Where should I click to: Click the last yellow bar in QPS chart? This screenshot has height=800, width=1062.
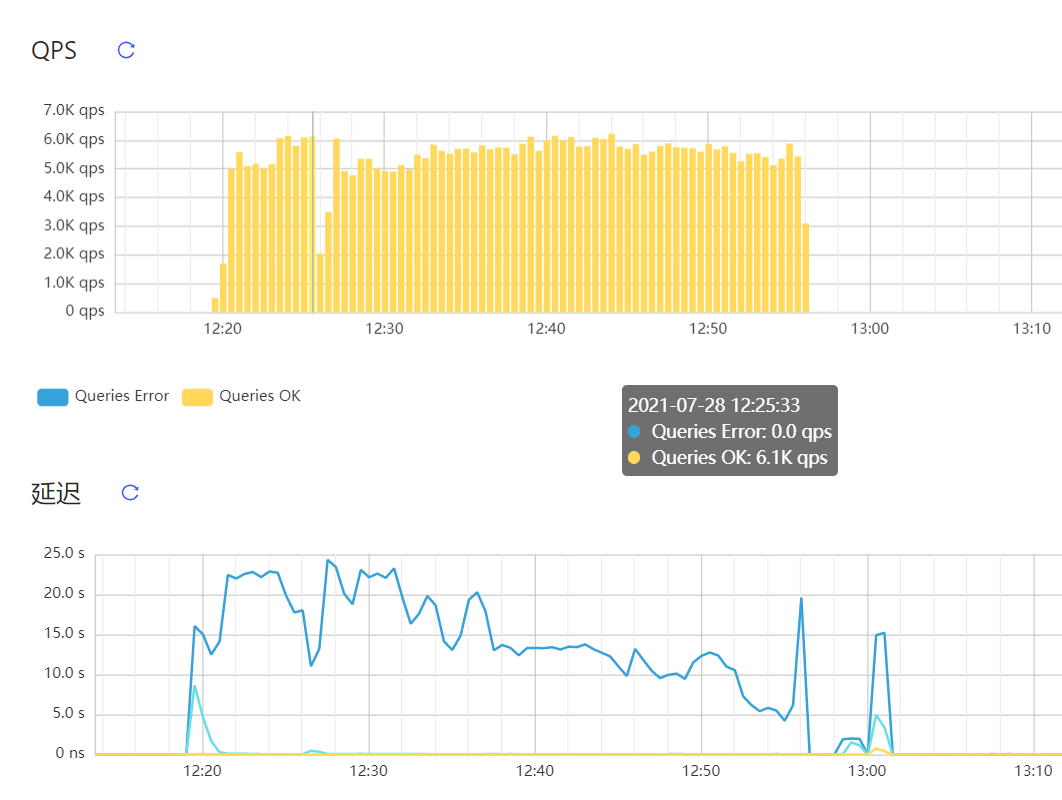[805, 268]
